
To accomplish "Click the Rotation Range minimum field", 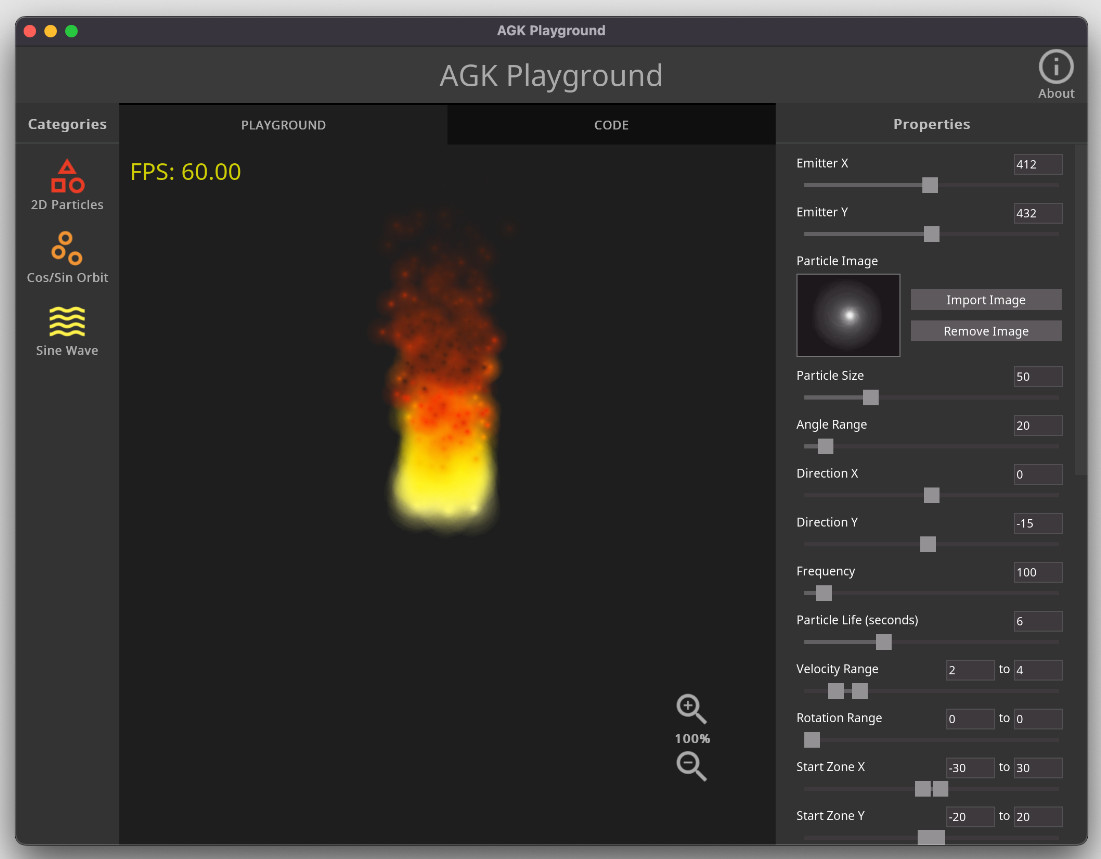I will [970, 719].
